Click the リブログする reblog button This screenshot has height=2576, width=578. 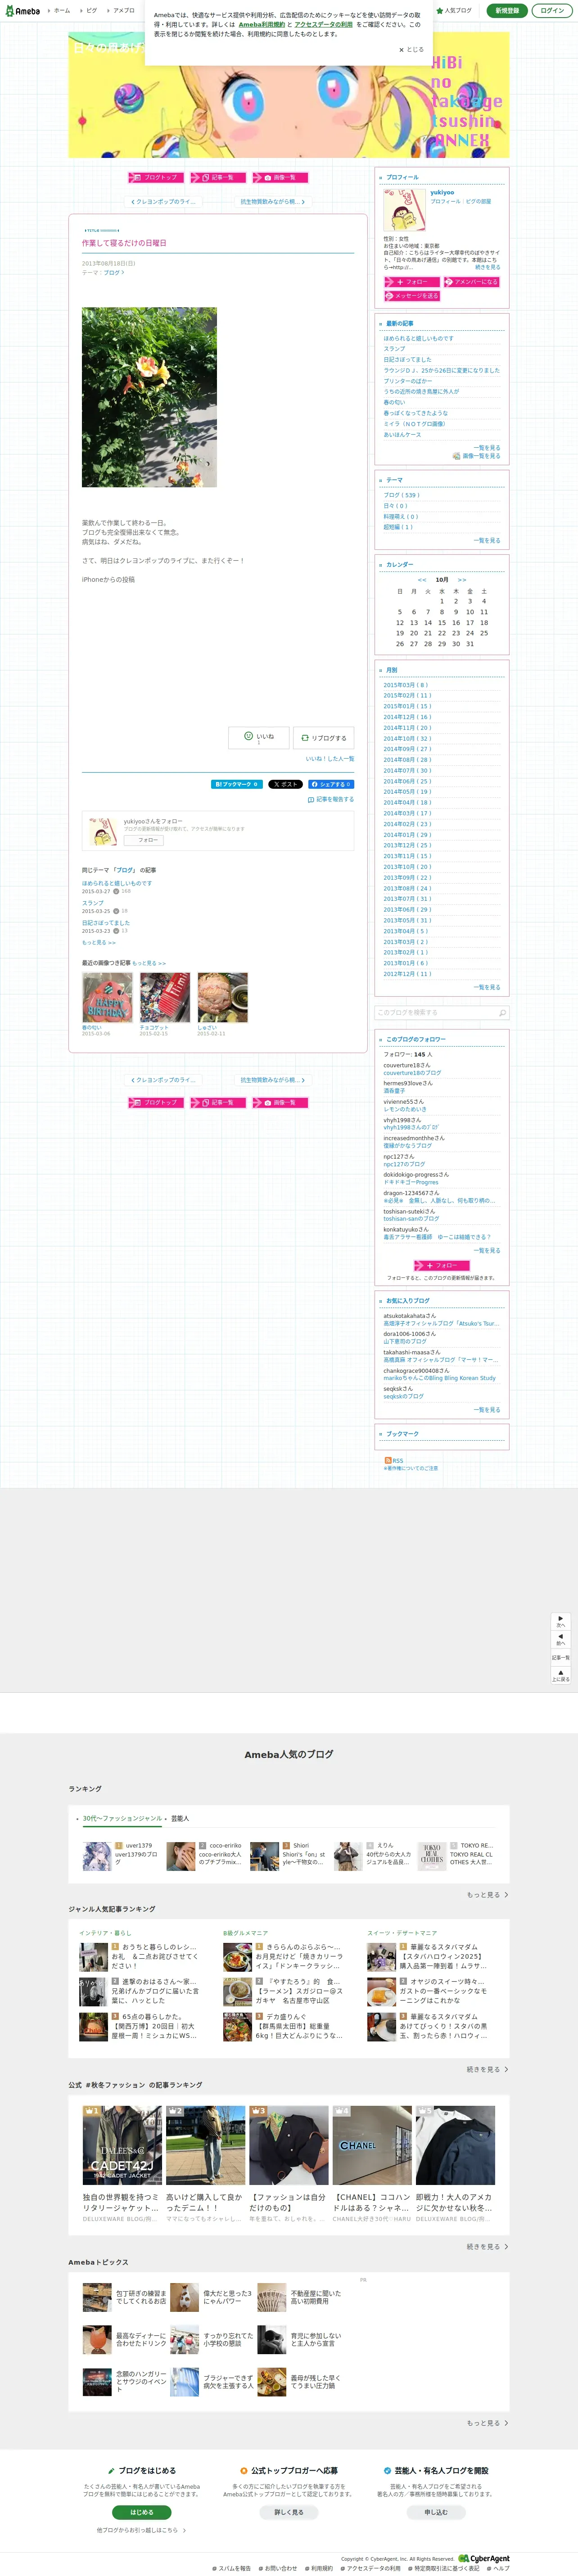click(x=324, y=738)
